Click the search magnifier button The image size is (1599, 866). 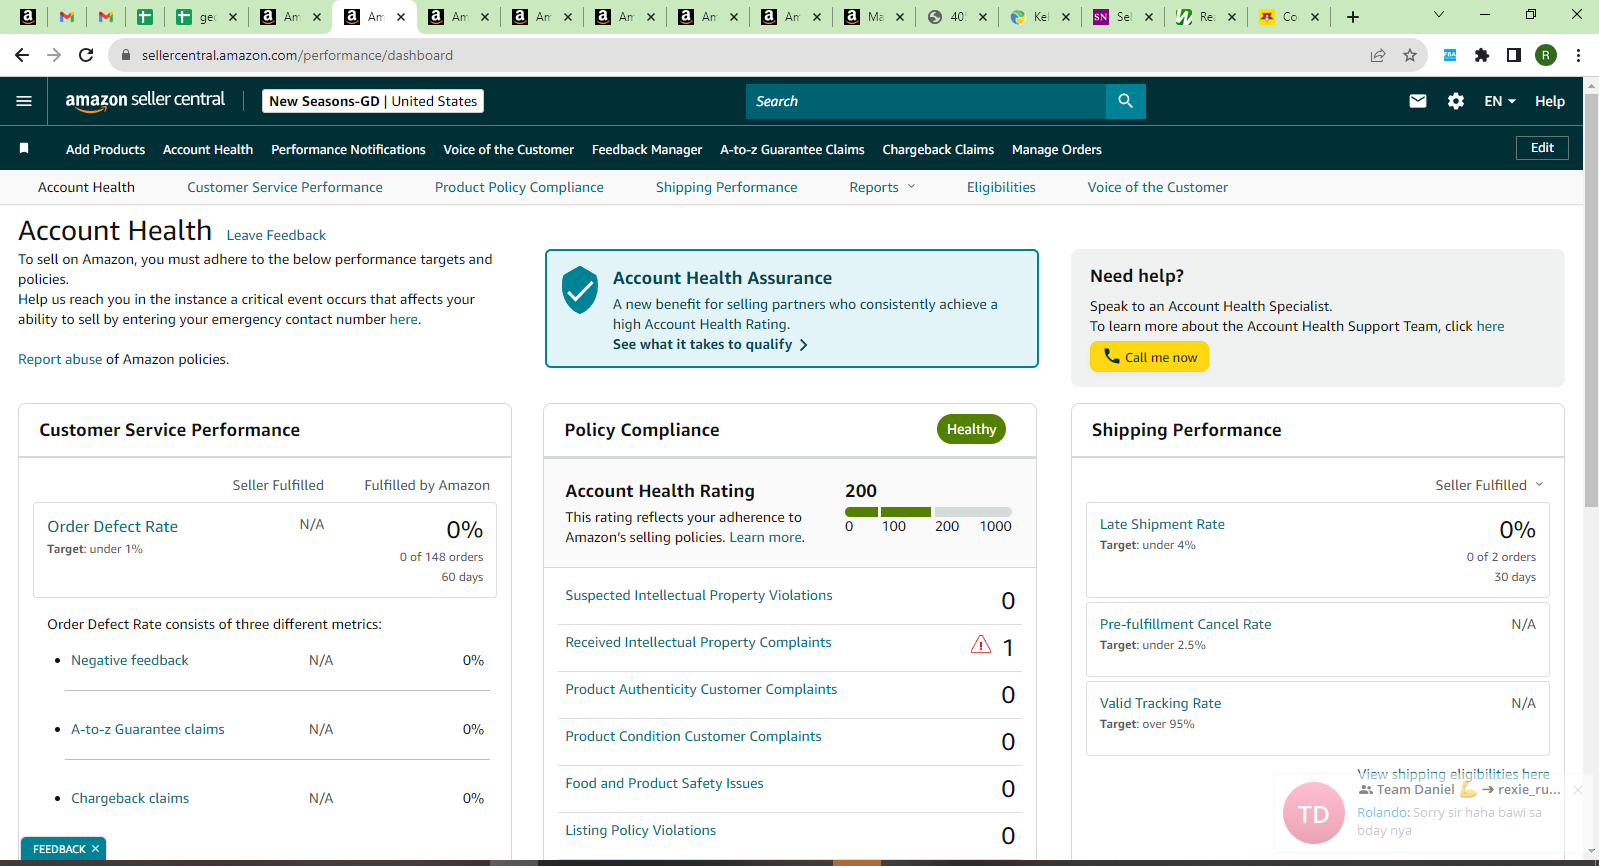pos(1125,101)
